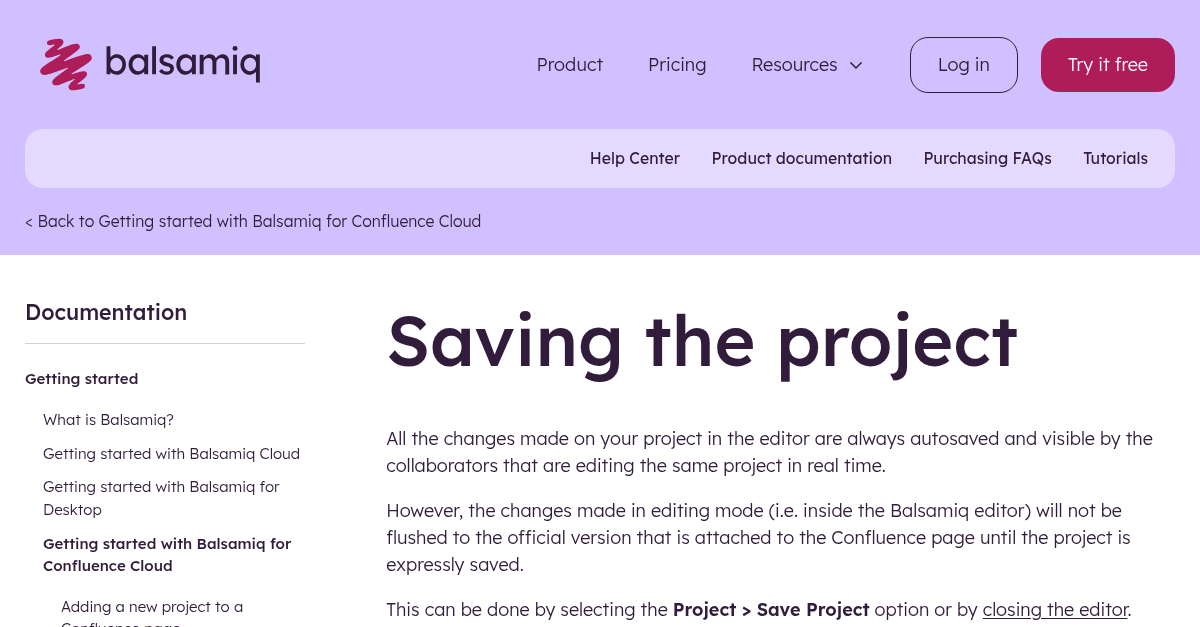This screenshot has height=627, width=1200.
Task: Open the Tutorials section
Action: [x=1115, y=158]
